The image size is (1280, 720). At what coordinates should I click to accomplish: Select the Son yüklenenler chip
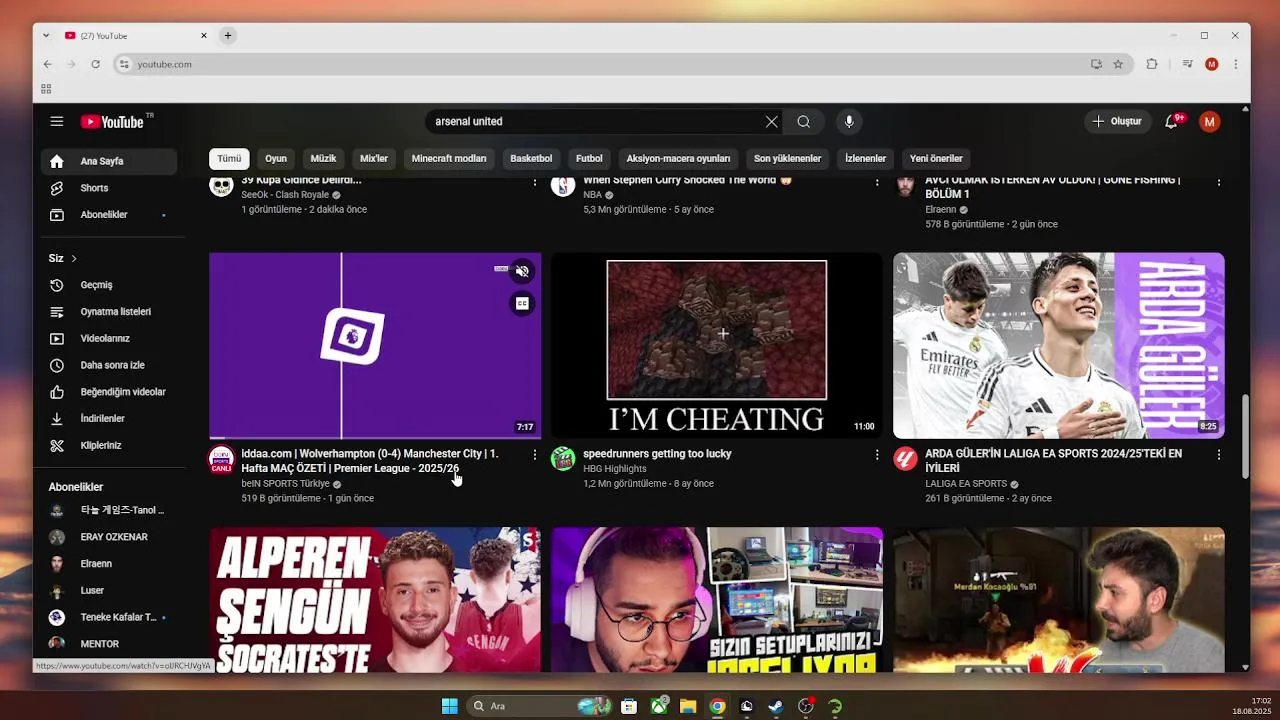(787, 158)
